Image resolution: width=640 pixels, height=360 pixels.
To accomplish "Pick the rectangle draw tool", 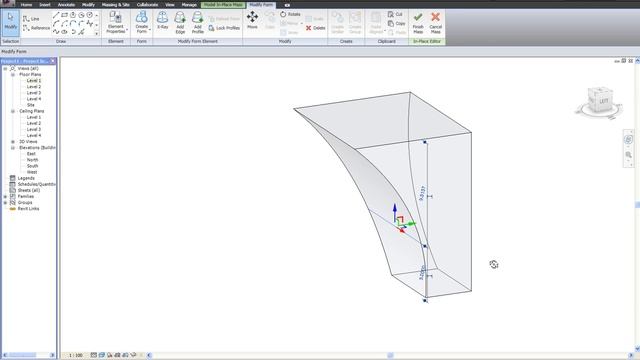I will tap(64, 15).
